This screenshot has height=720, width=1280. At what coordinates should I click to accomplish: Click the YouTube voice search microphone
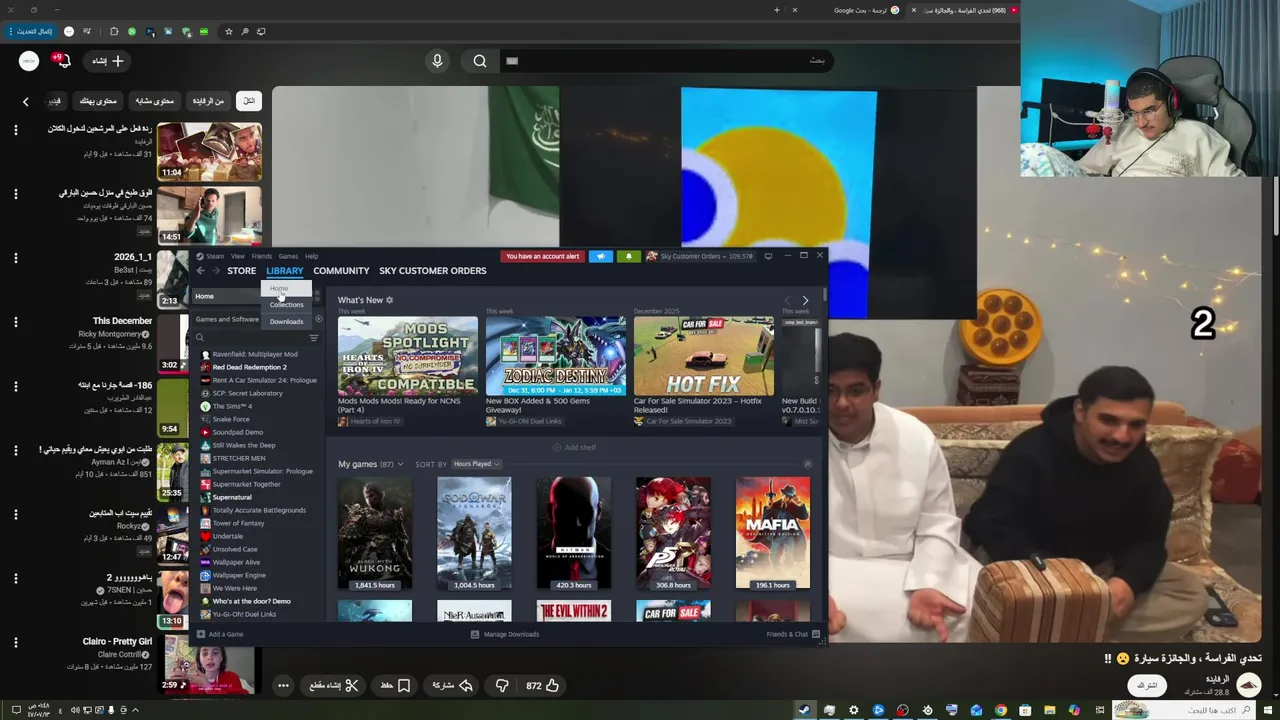[x=437, y=61]
